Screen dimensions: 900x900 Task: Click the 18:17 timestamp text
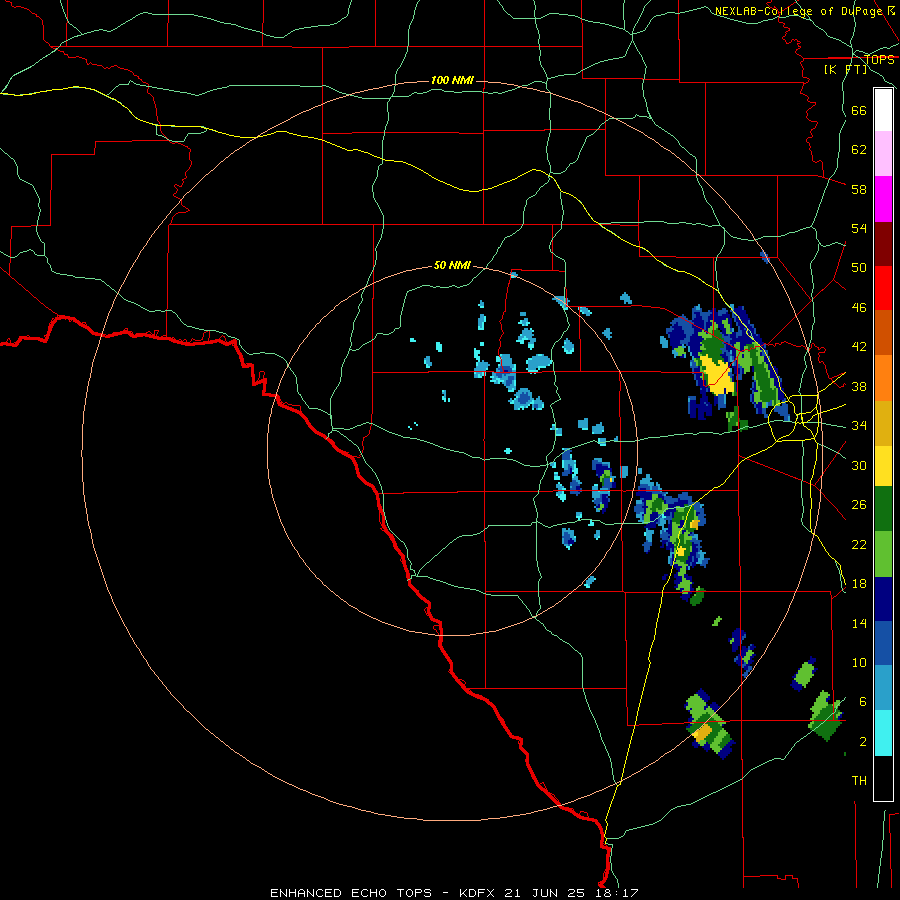(617, 893)
